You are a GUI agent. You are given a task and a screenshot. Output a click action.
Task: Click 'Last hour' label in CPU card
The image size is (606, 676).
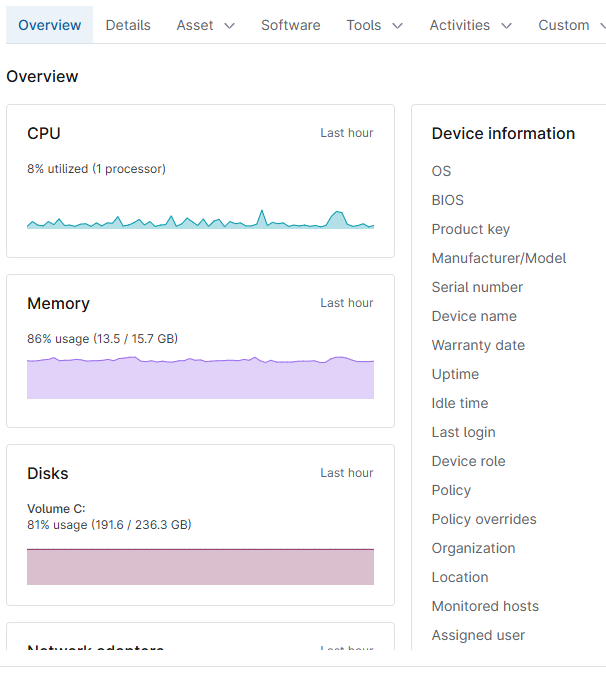tap(347, 133)
